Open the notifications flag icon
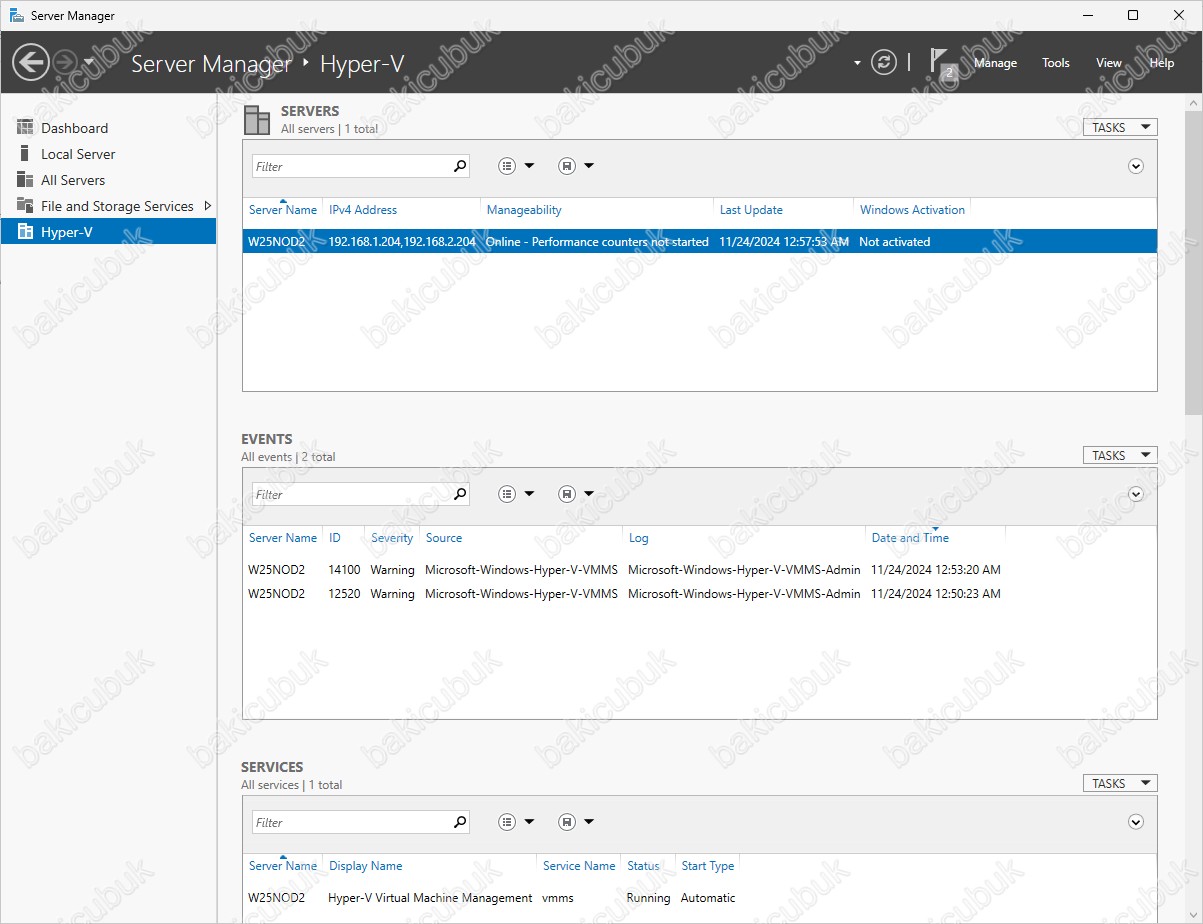Screen dimensions: 1203x924 pos(942,63)
